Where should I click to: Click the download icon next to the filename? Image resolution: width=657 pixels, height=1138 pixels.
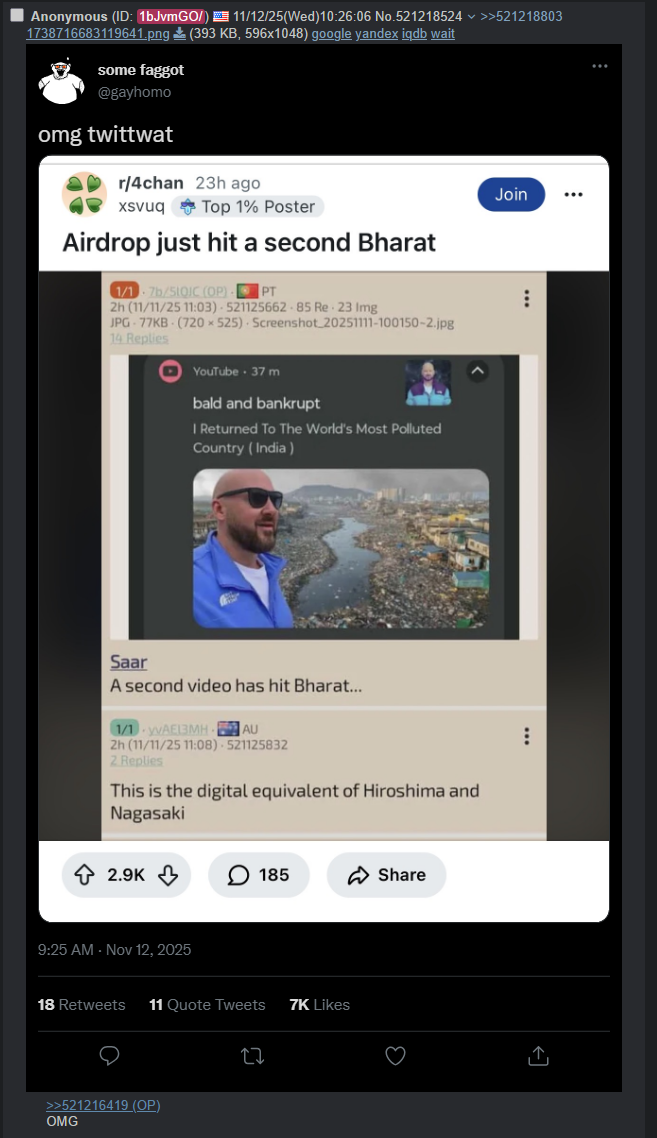(x=179, y=33)
